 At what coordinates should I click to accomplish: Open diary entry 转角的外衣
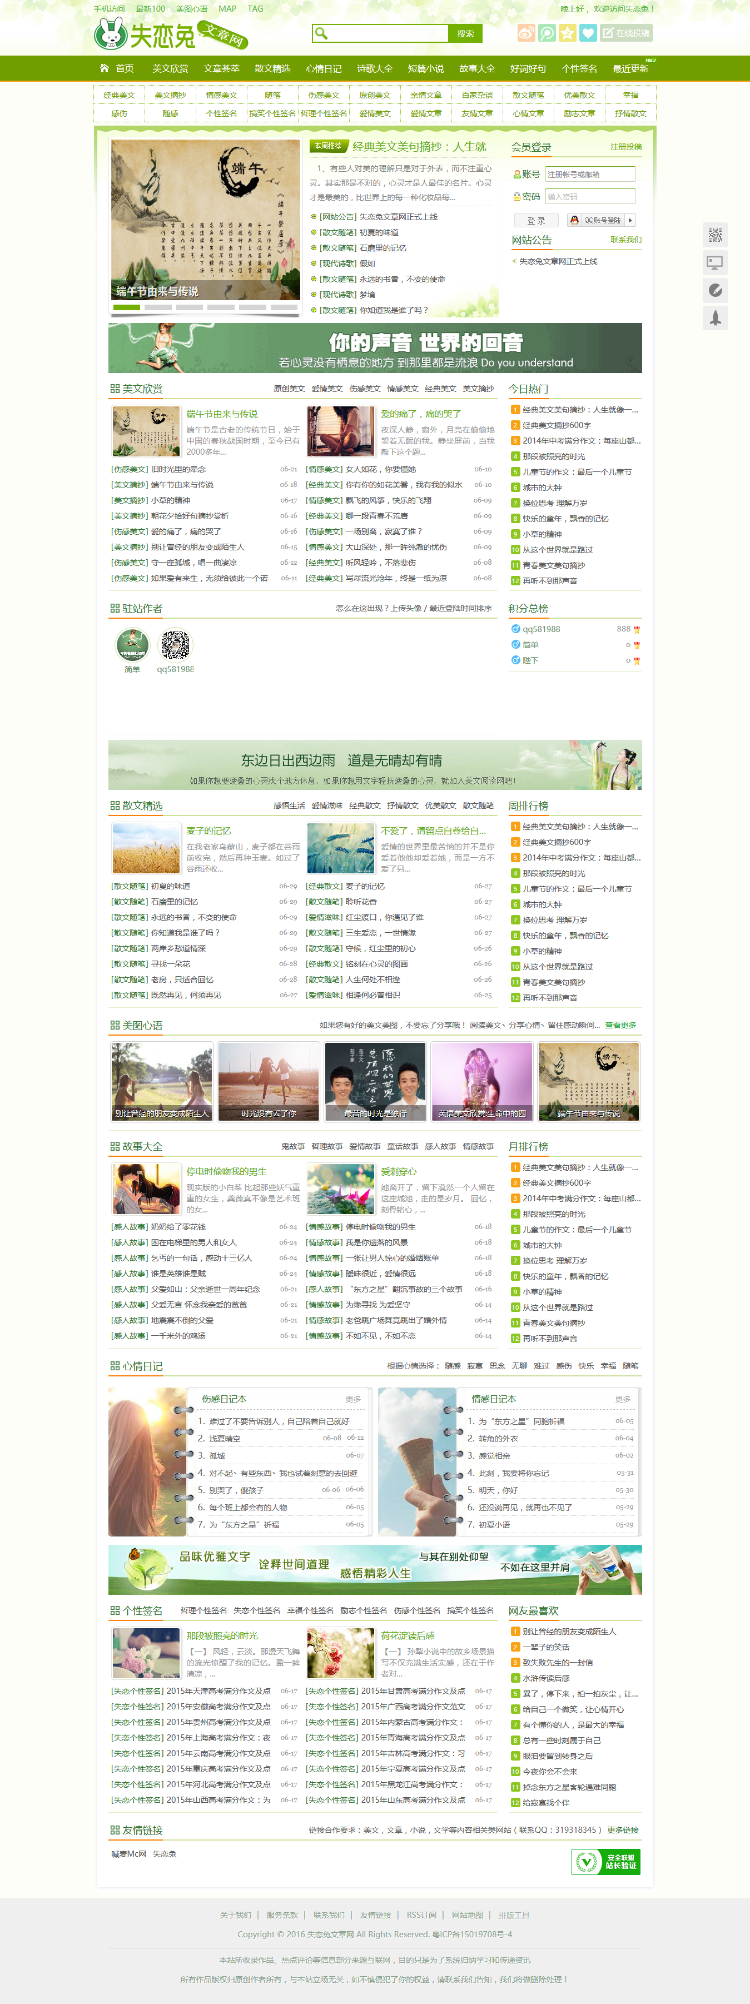pos(499,1438)
